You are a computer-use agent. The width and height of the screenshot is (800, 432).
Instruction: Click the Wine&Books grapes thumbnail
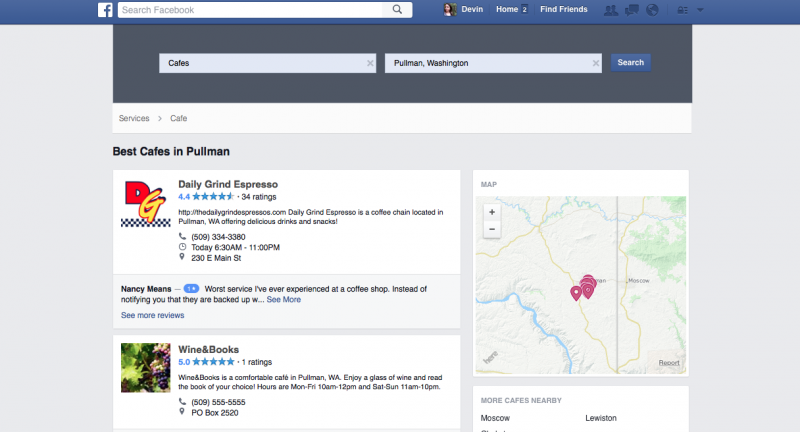pyautogui.click(x=145, y=368)
